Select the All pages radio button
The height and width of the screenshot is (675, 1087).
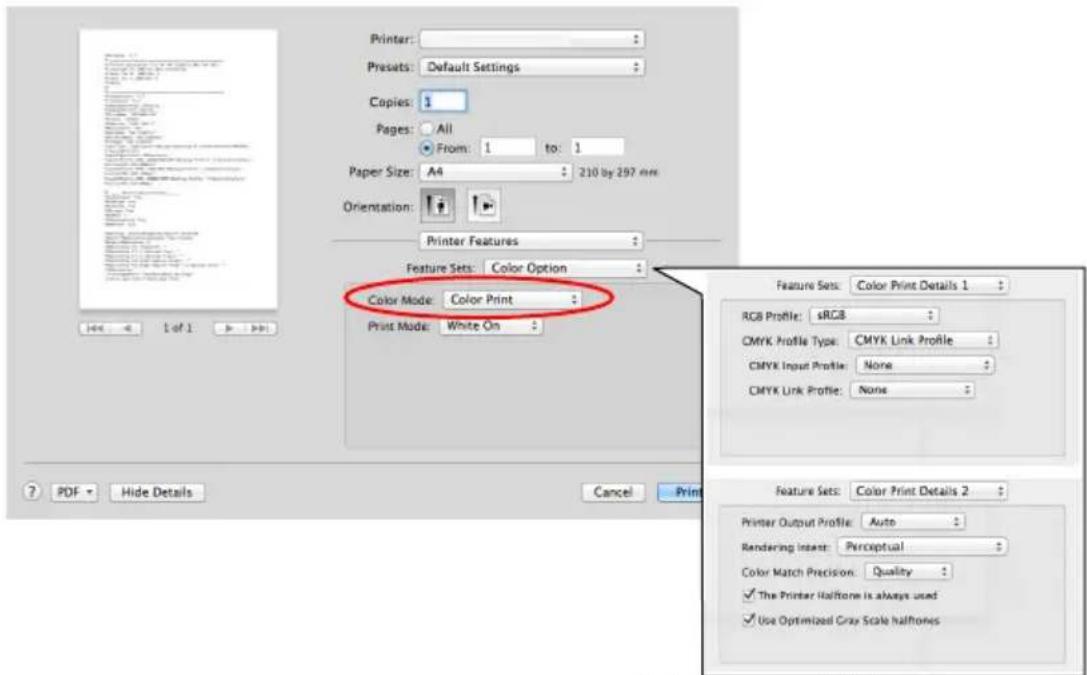click(428, 129)
